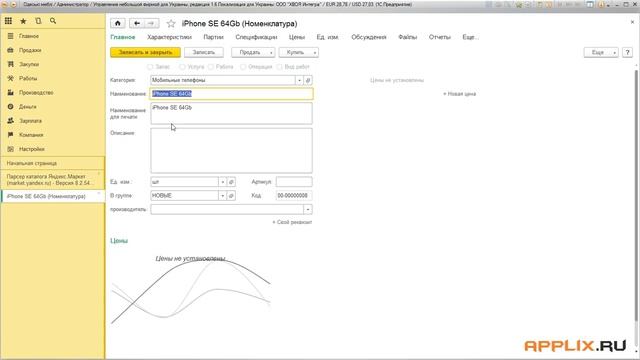Expand the Еще... tab overflow
640x360 pixels.
coord(470,37)
